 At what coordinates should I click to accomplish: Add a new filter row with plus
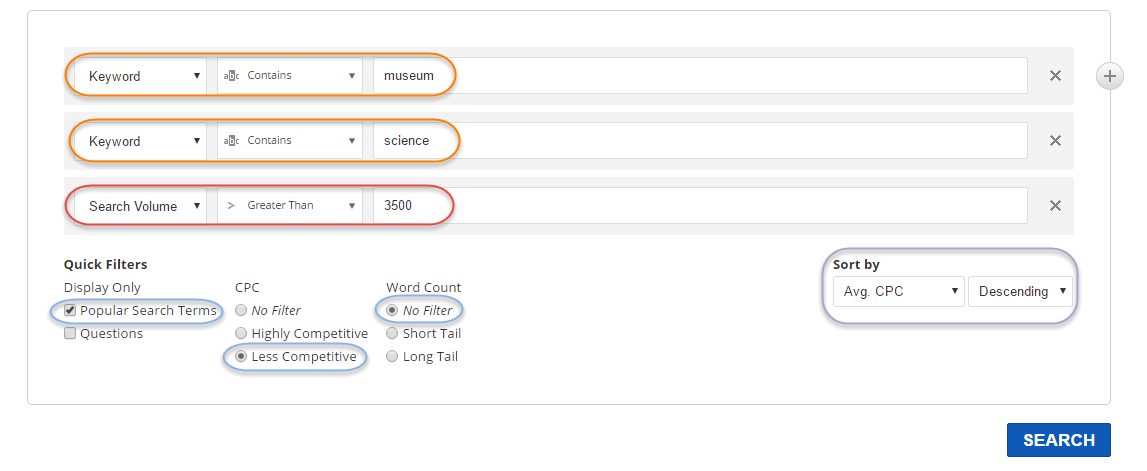1110,76
